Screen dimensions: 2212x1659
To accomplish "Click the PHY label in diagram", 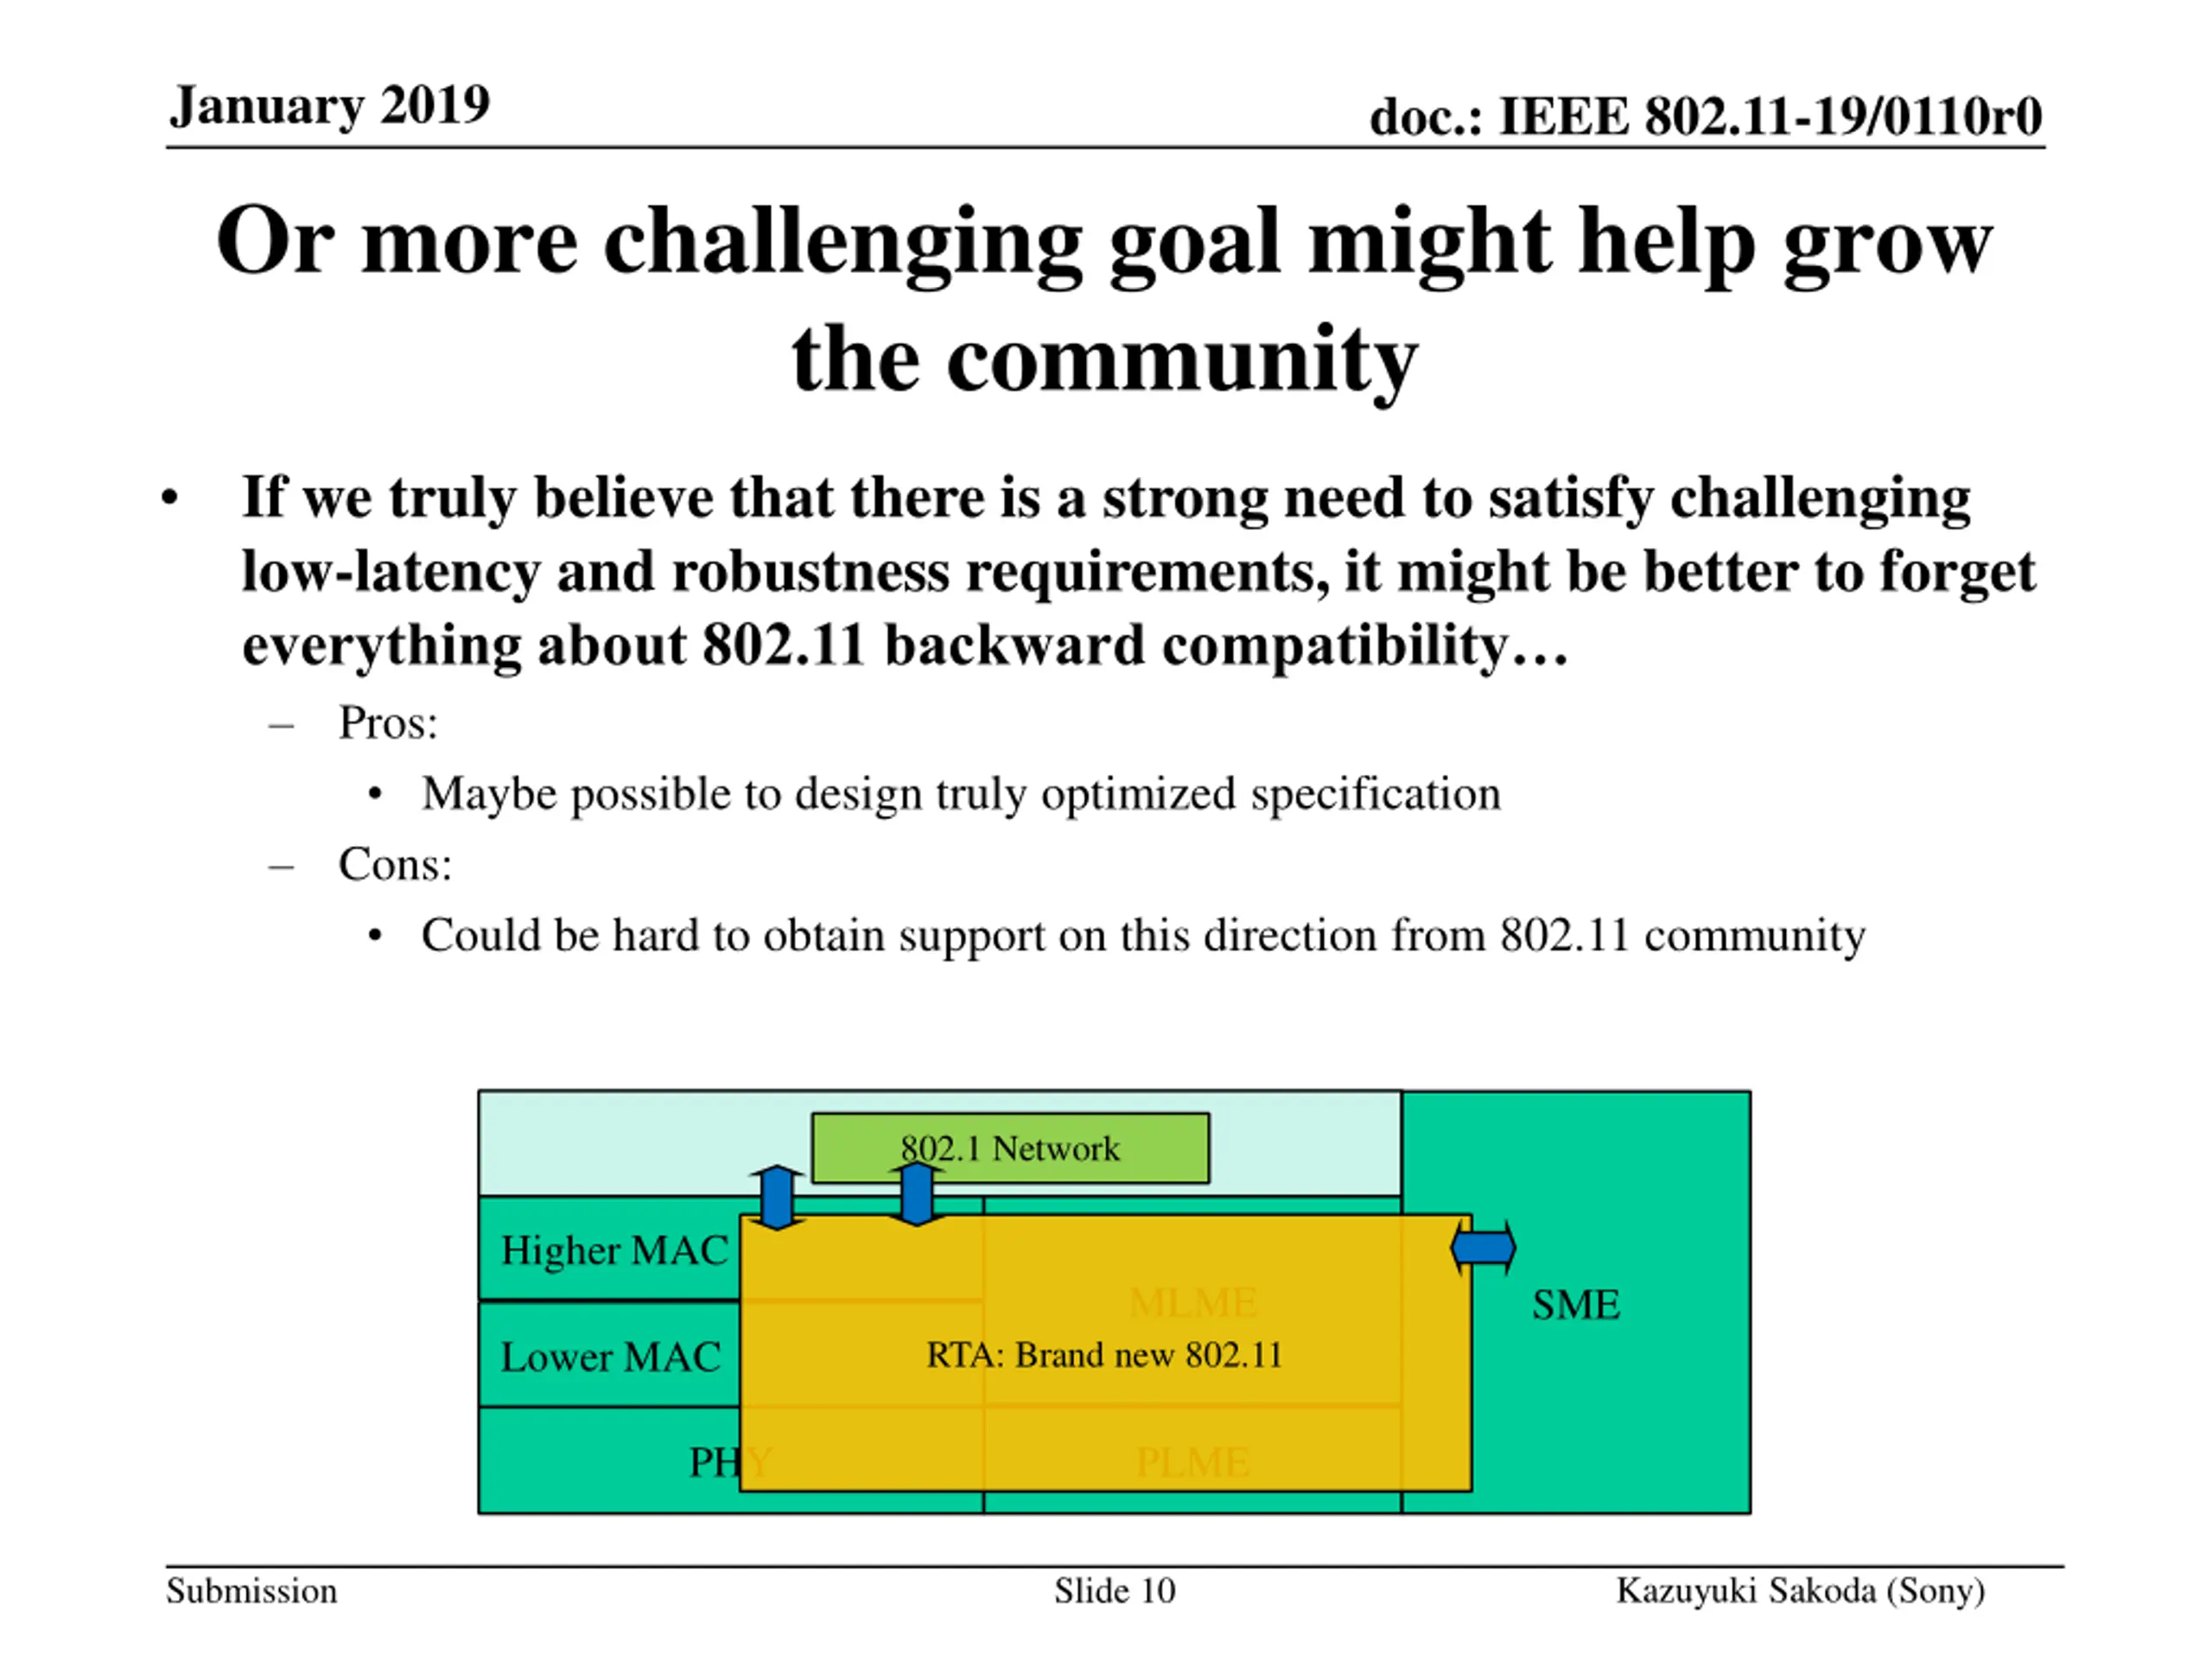I will pos(730,1462).
